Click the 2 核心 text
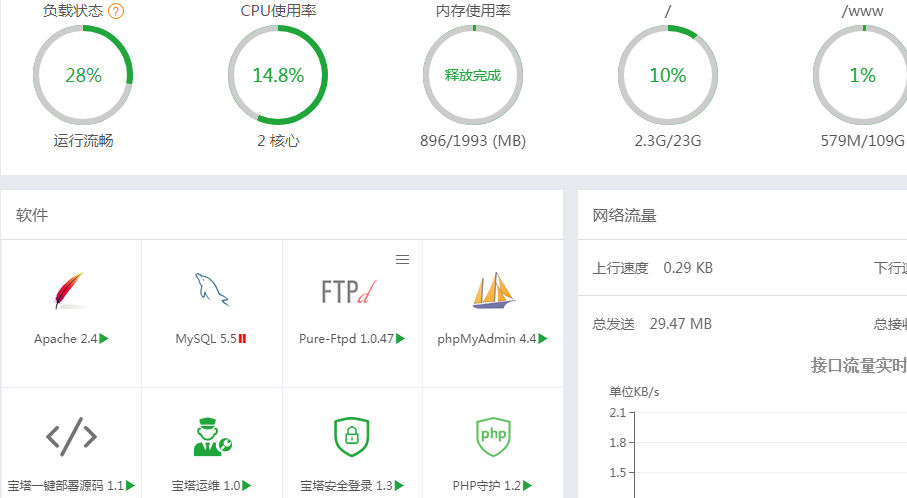 (278, 141)
